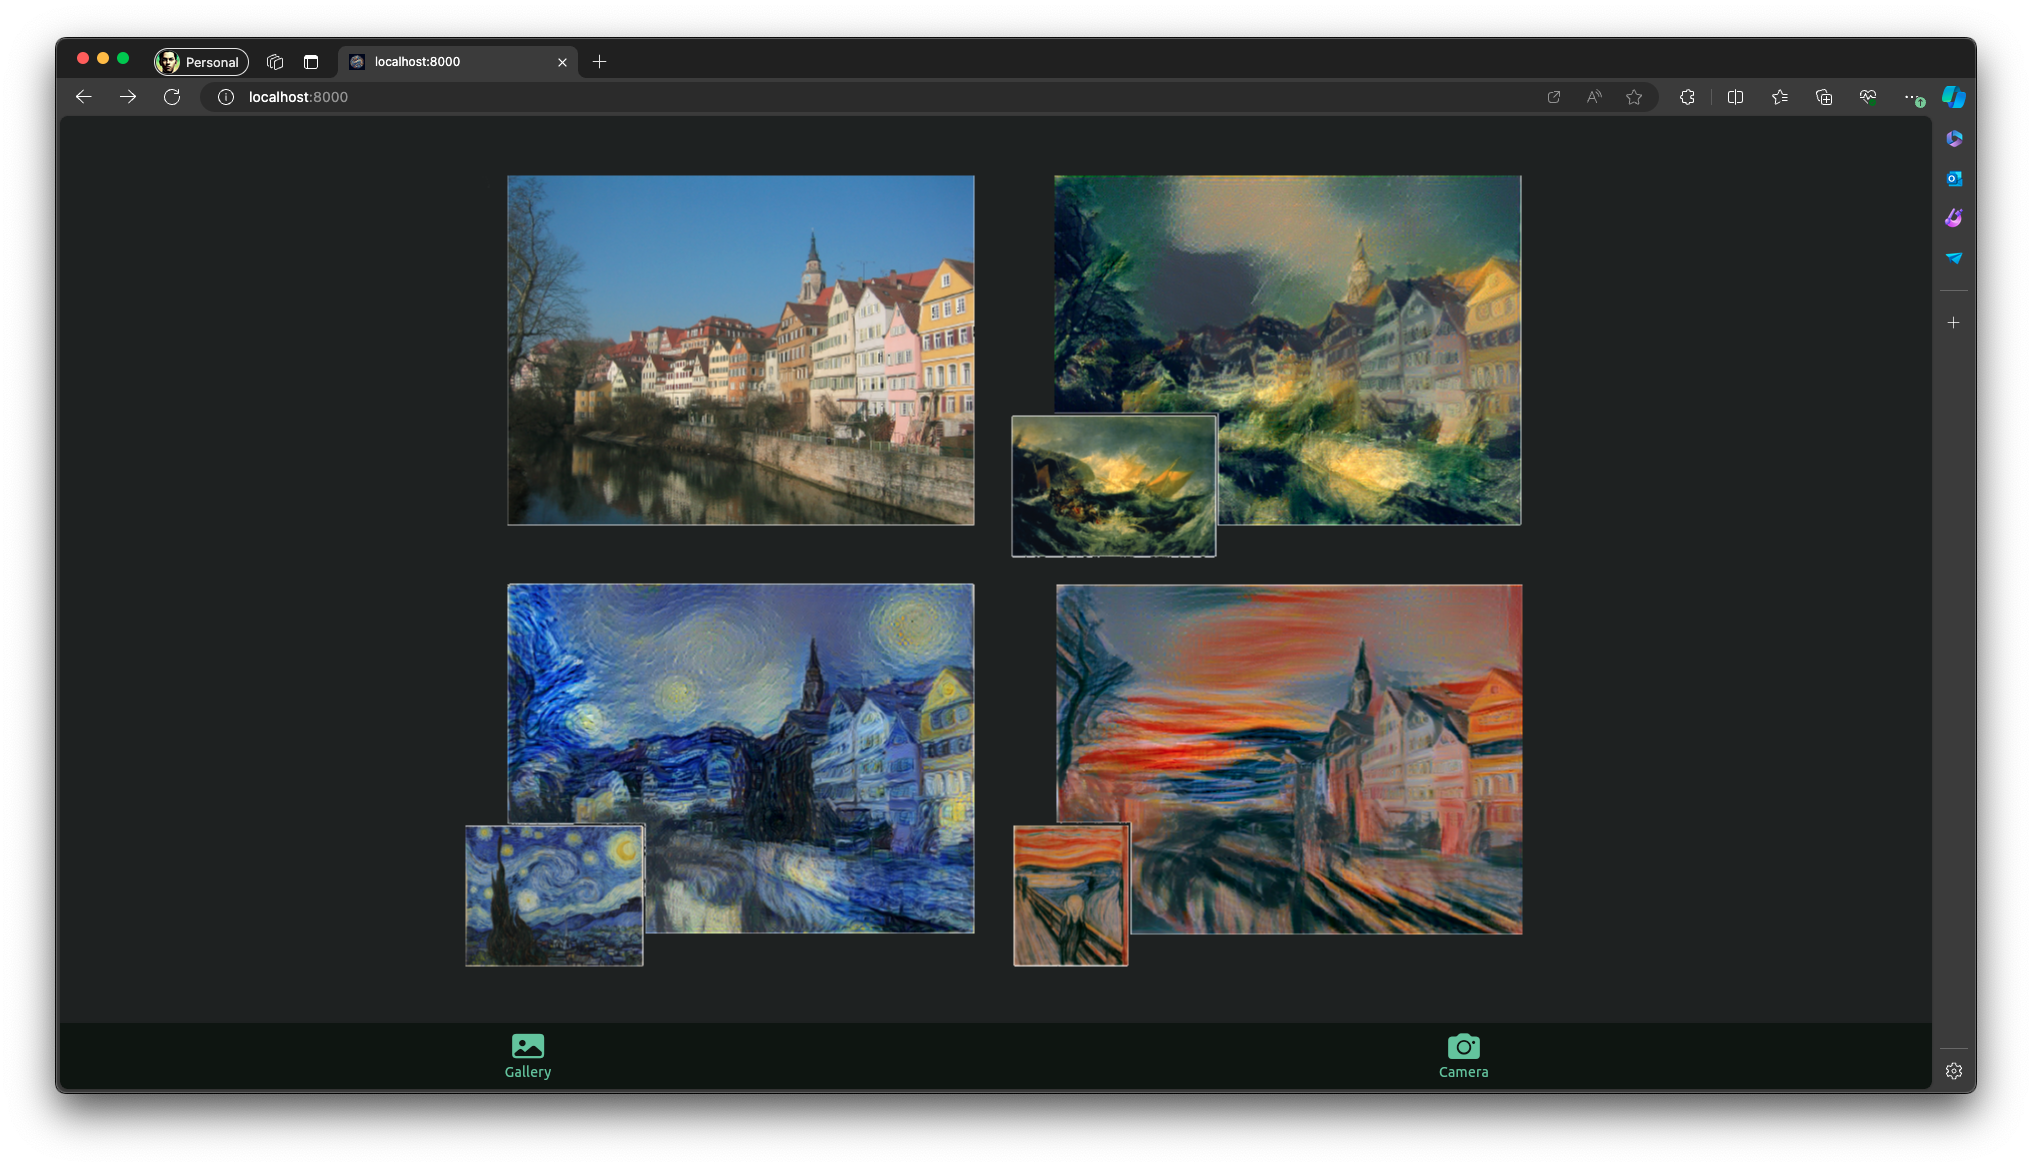Open Browser essentials heart icon

(x=1868, y=97)
